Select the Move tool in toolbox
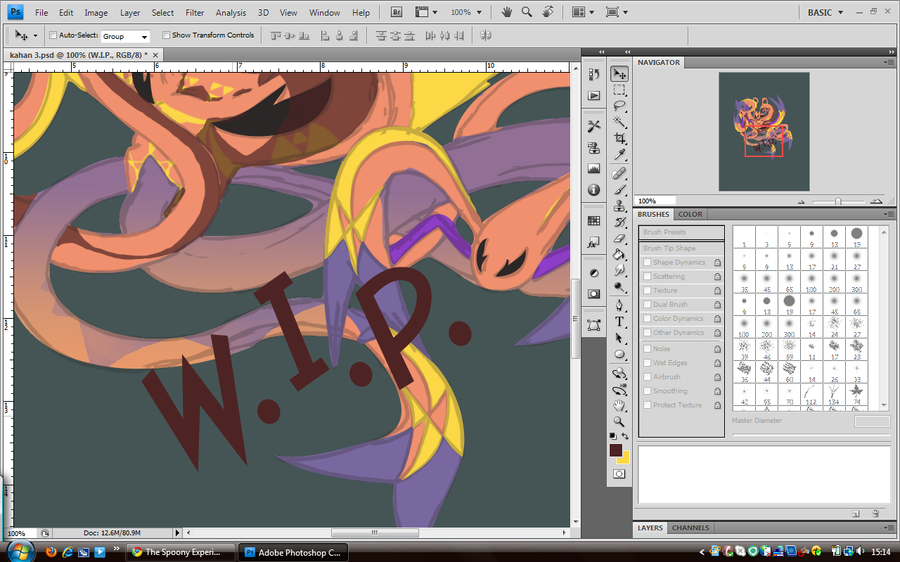Viewport: 900px width, 562px height. (619, 74)
